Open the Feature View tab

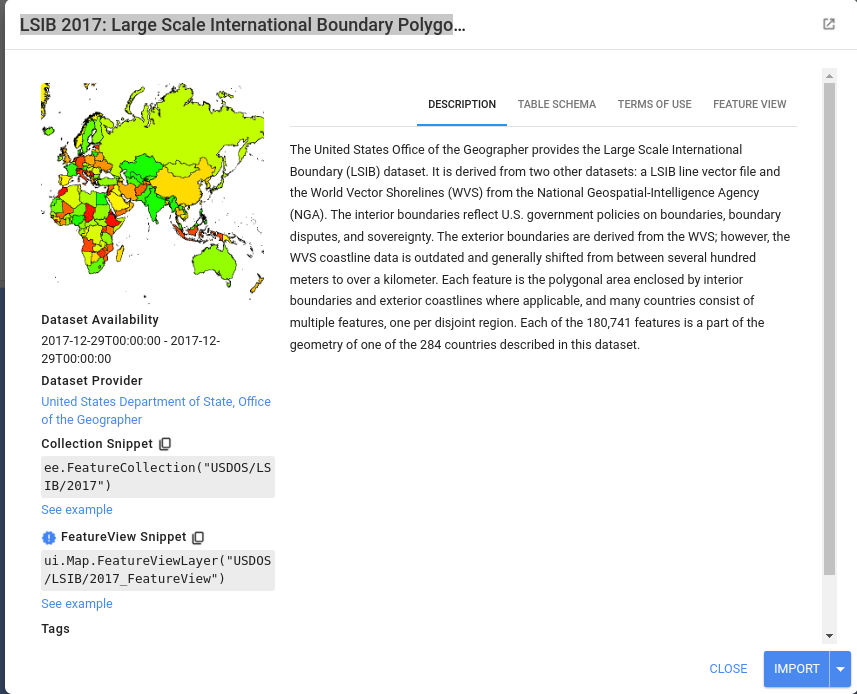tap(749, 104)
